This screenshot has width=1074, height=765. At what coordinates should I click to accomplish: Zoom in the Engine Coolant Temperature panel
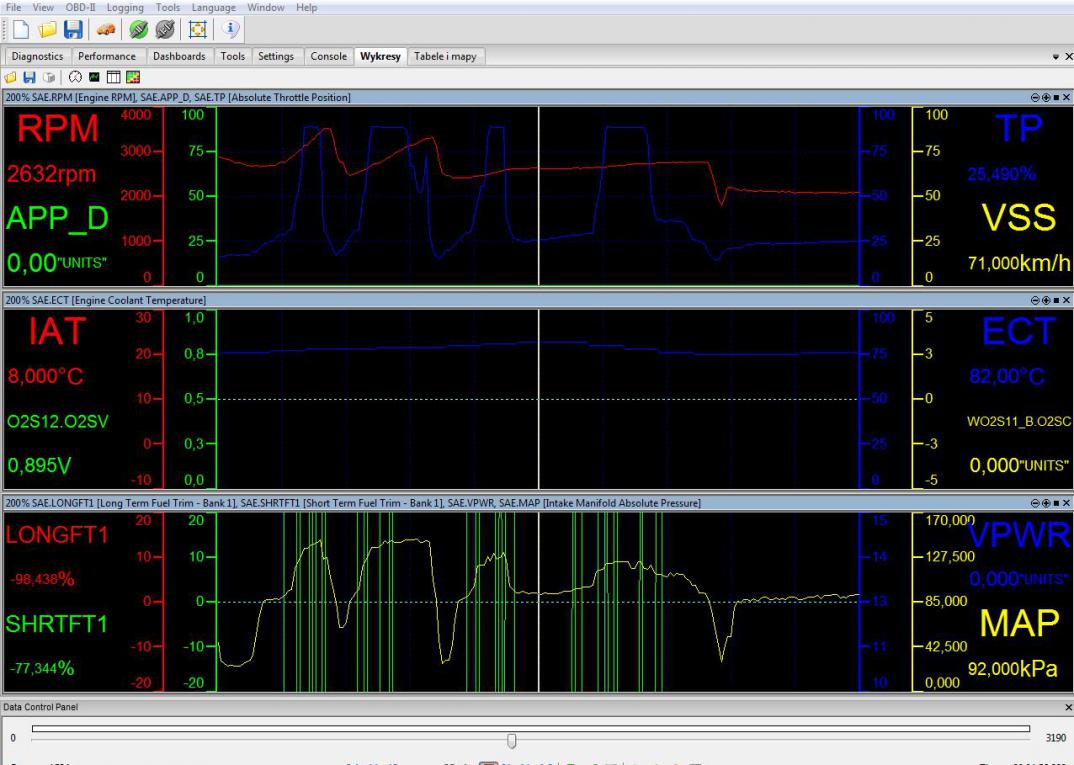(x=1045, y=300)
